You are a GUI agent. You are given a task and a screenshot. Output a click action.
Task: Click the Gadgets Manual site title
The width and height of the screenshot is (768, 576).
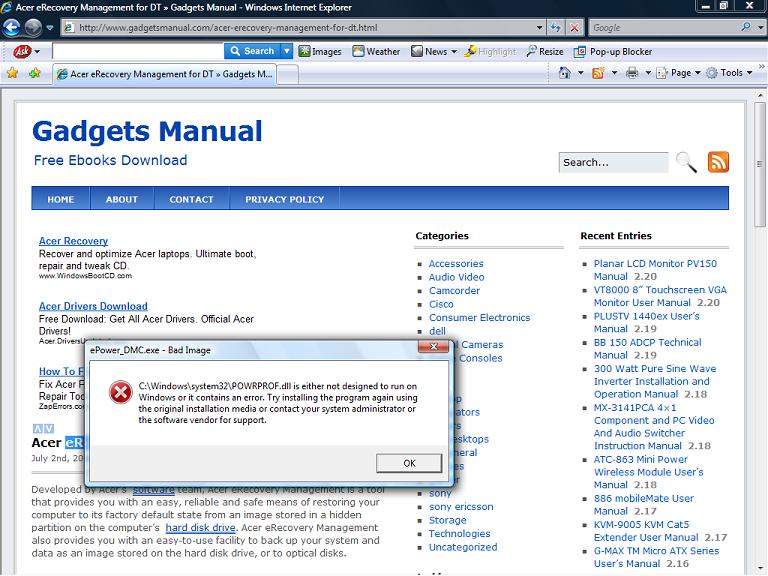pos(147,131)
